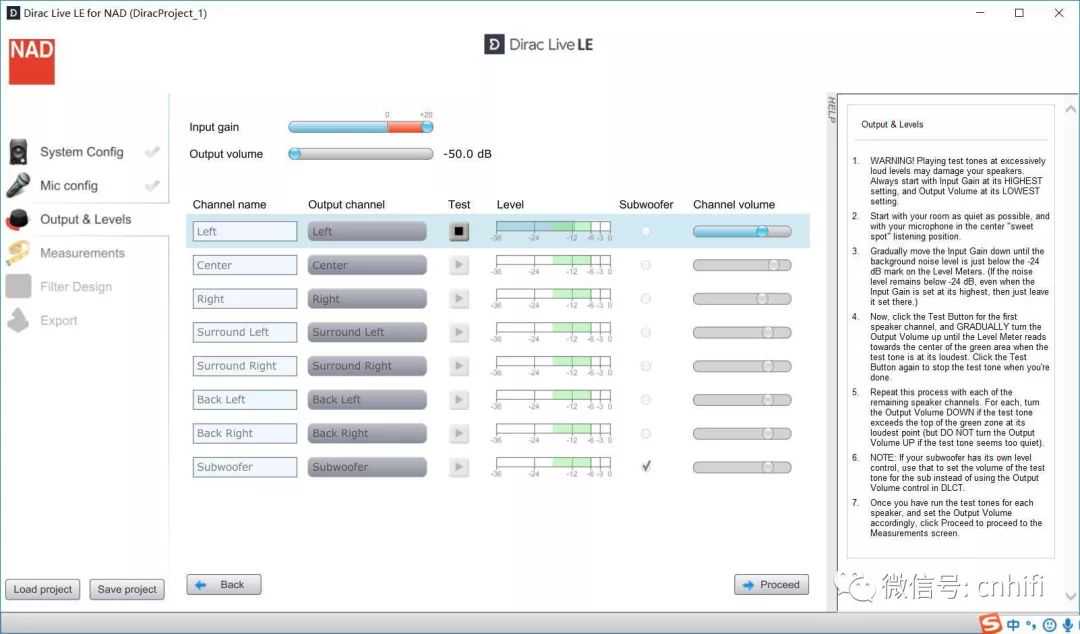Click the Save project button
Image resolution: width=1080 pixels, height=634 pixels.
click(127, 589)
